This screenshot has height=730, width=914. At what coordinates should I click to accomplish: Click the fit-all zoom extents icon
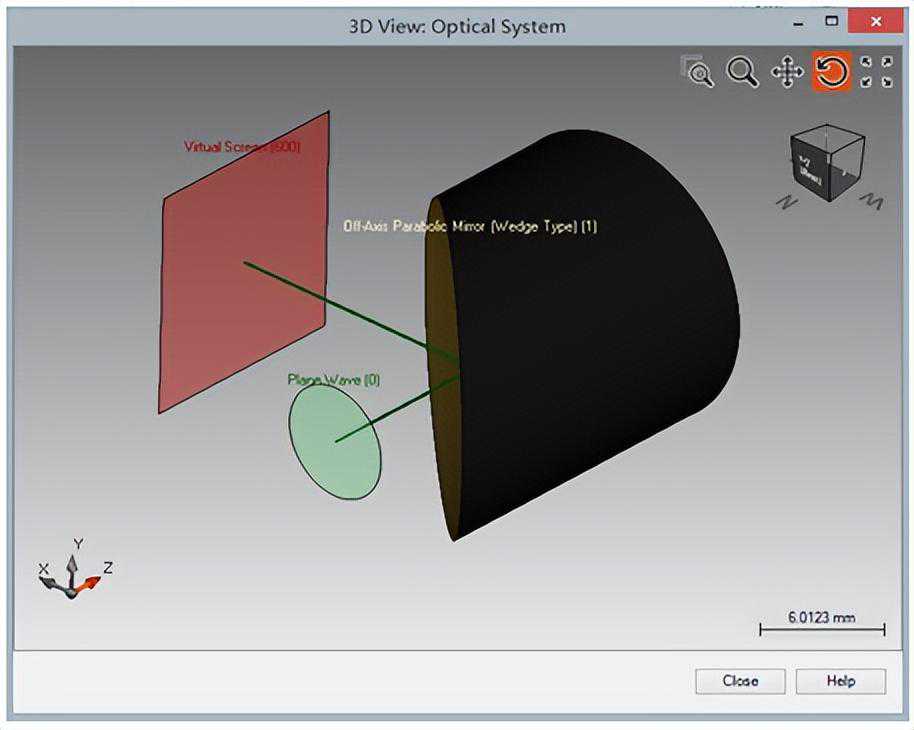click(x=876, y=71)
